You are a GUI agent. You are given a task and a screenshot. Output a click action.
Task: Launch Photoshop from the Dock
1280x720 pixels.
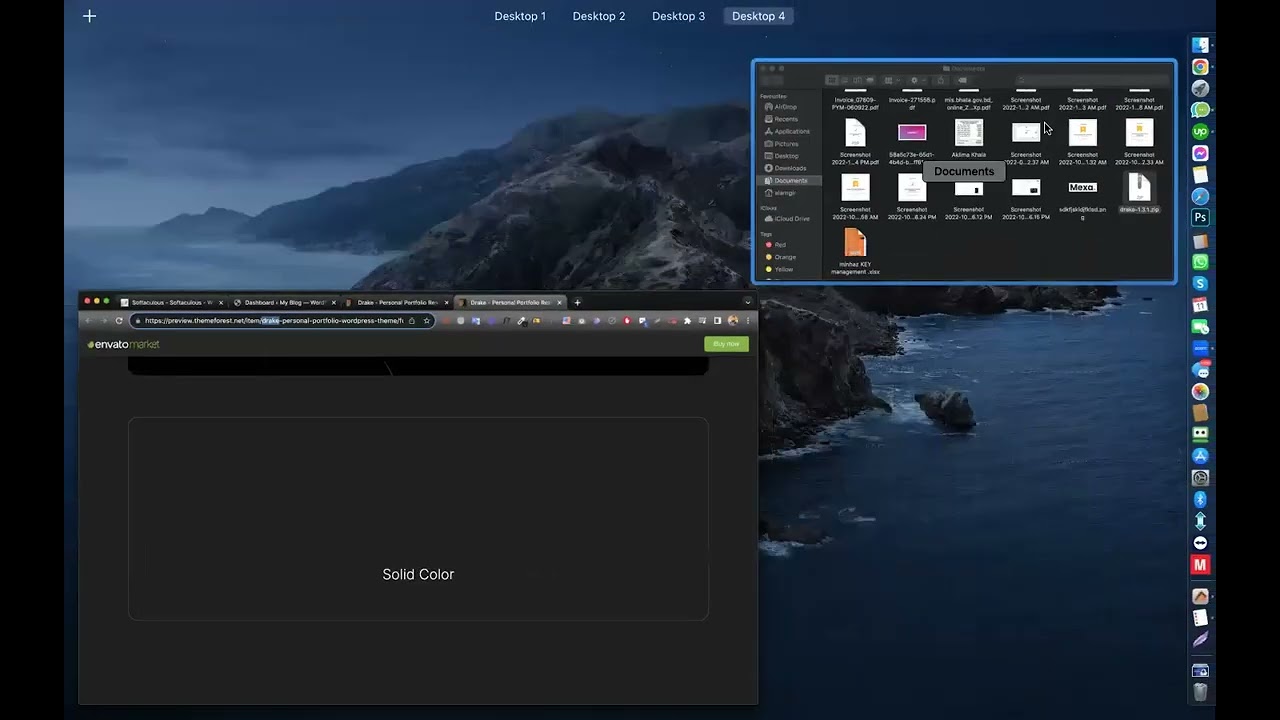[x=1200, y=218]
